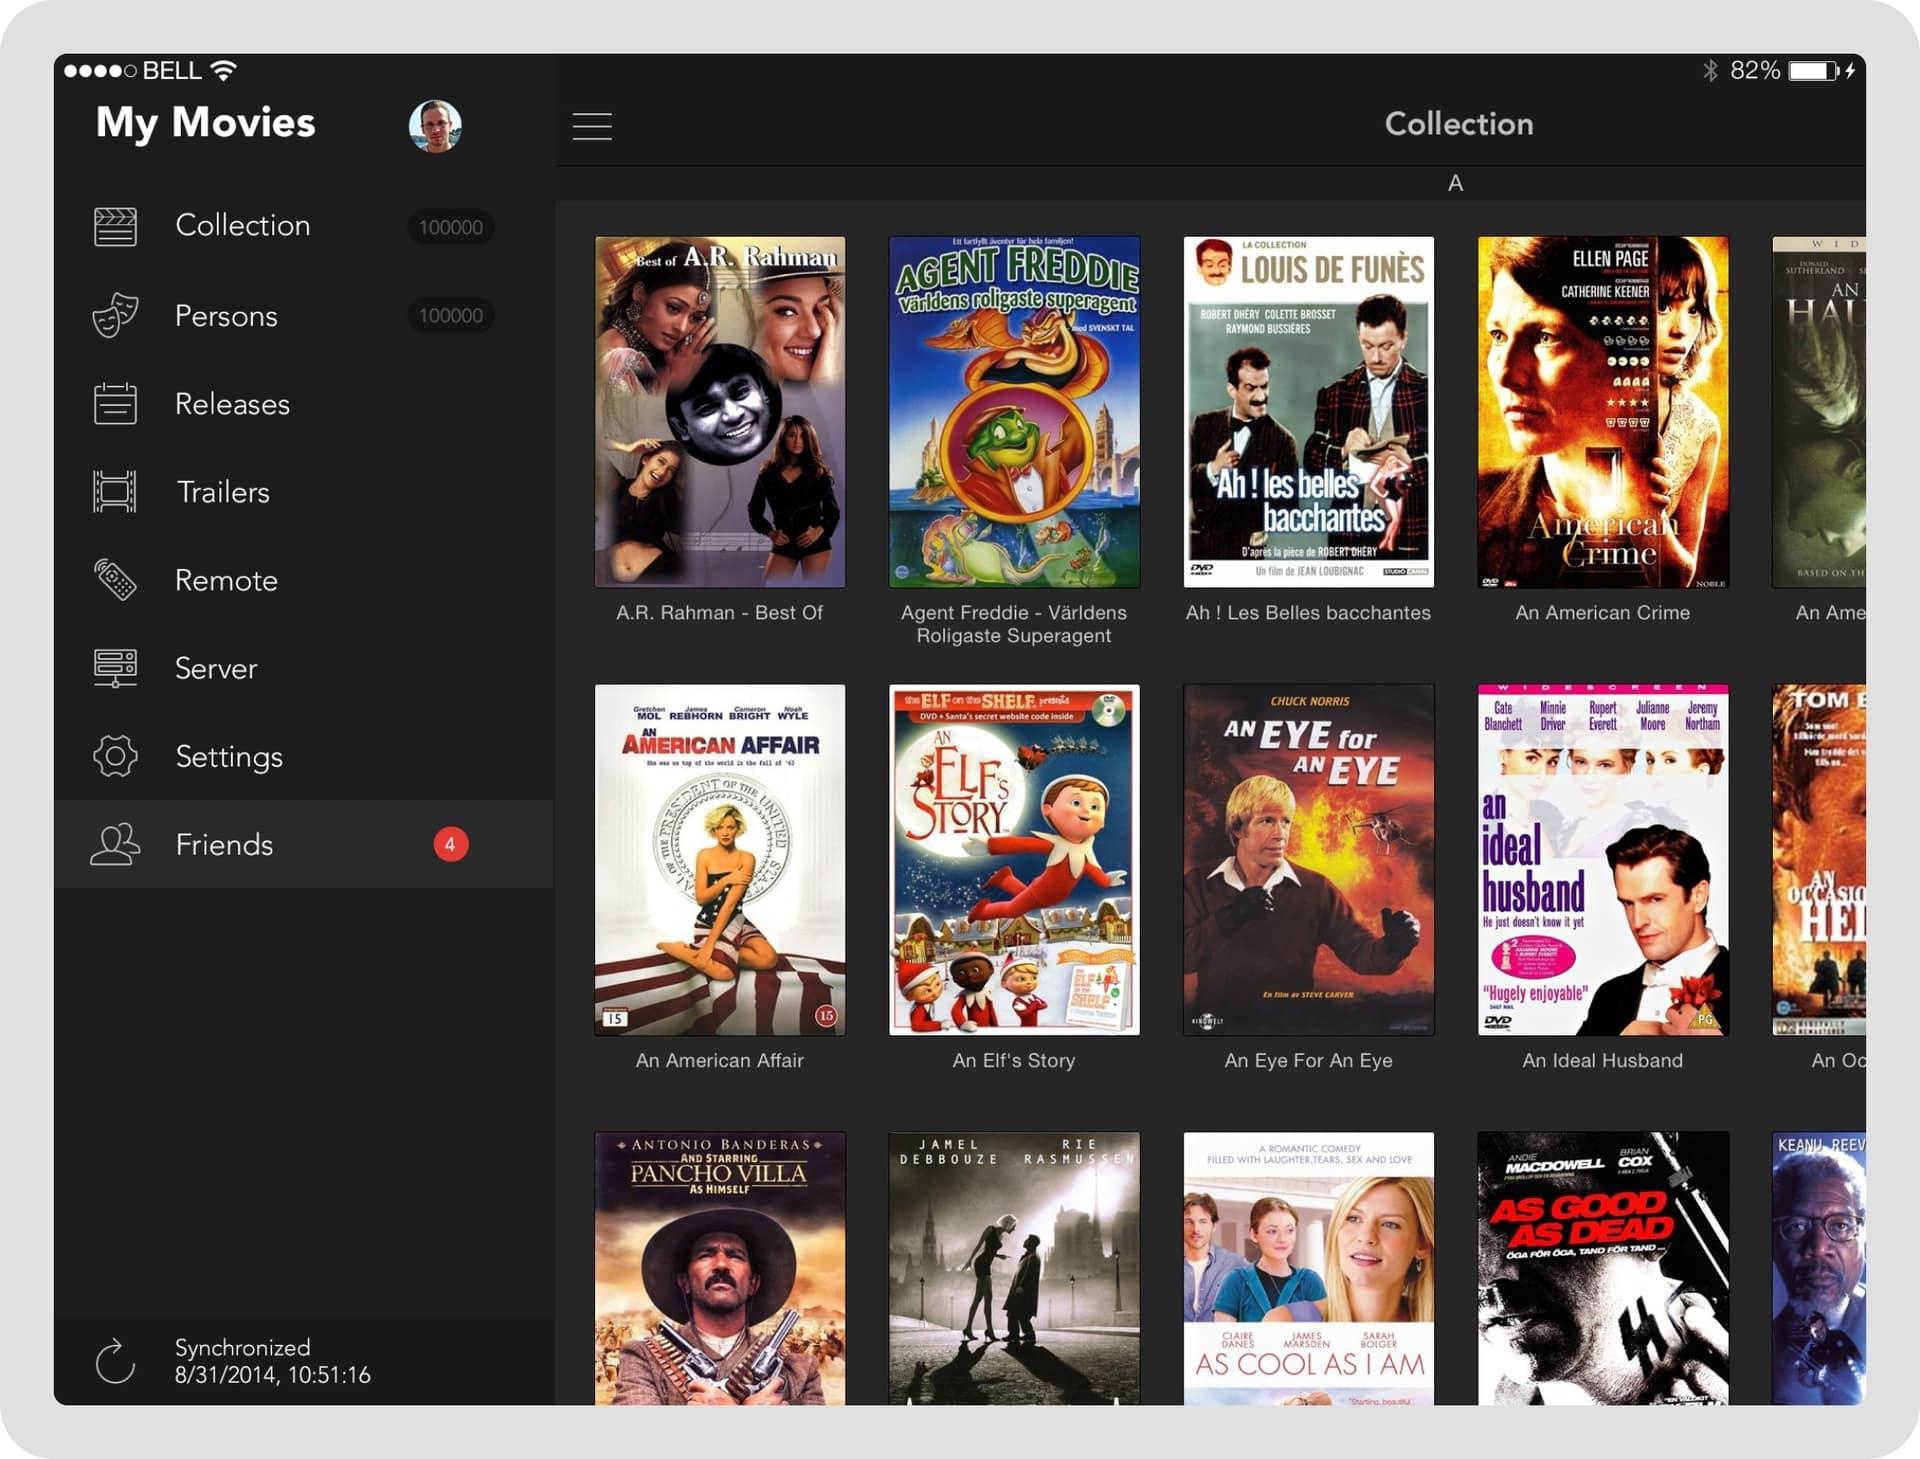Tap the user profile avatar
This screenshot has width=1920, height=1459.
click(435, 126)
